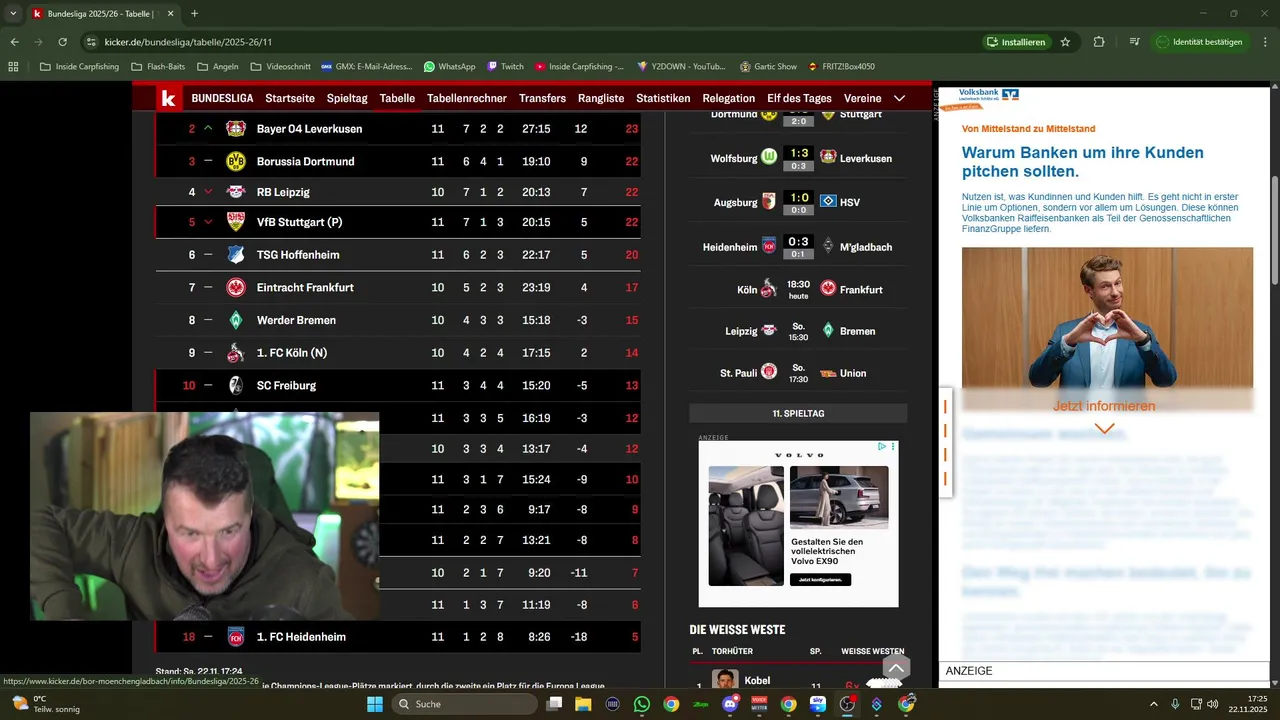Open the Tabellenrechner nav item
The image size is (1280, 720).
467,98
